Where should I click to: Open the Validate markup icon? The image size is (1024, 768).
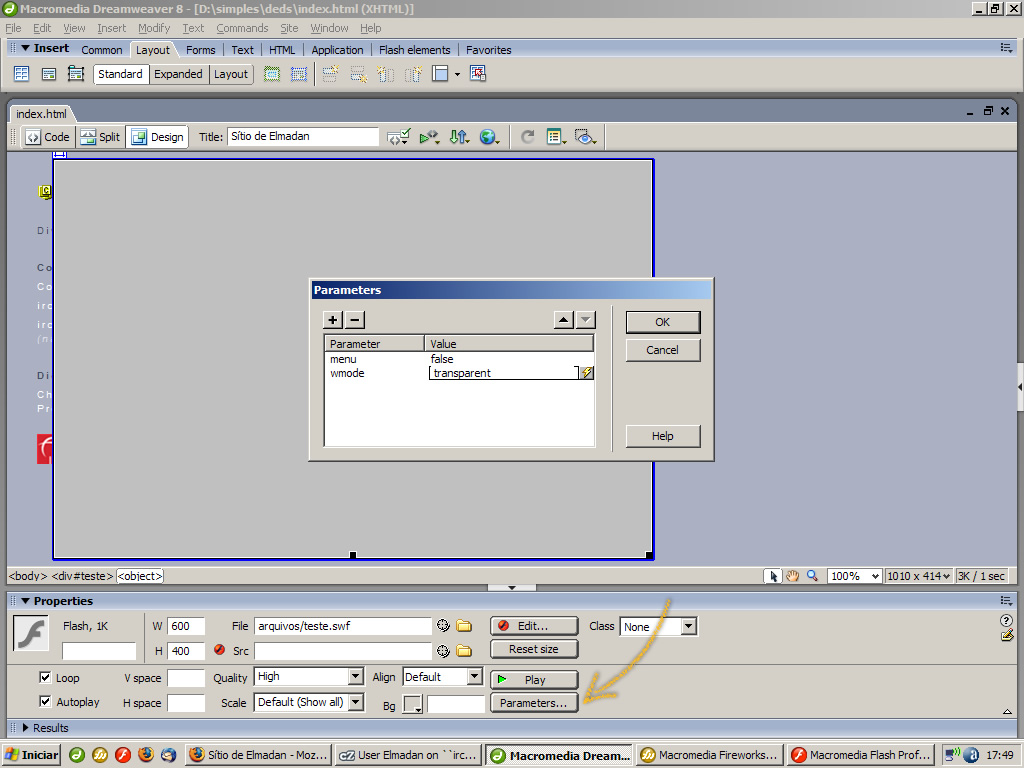(x=398, y=136)
